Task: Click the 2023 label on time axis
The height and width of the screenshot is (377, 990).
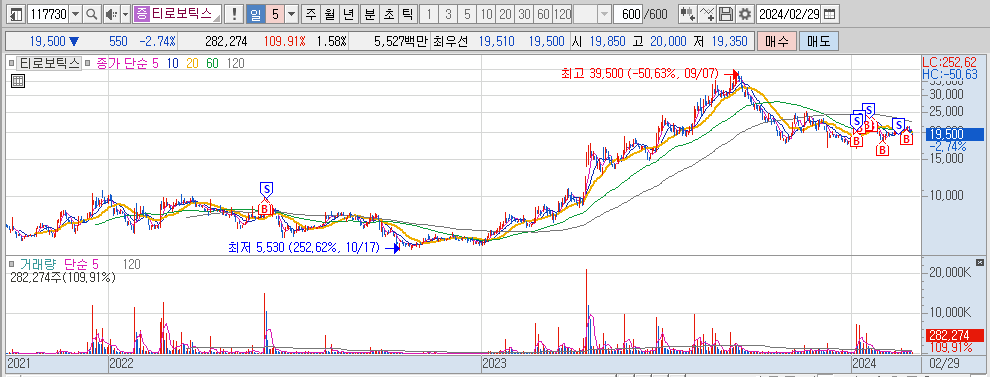Action: [494, 364]
